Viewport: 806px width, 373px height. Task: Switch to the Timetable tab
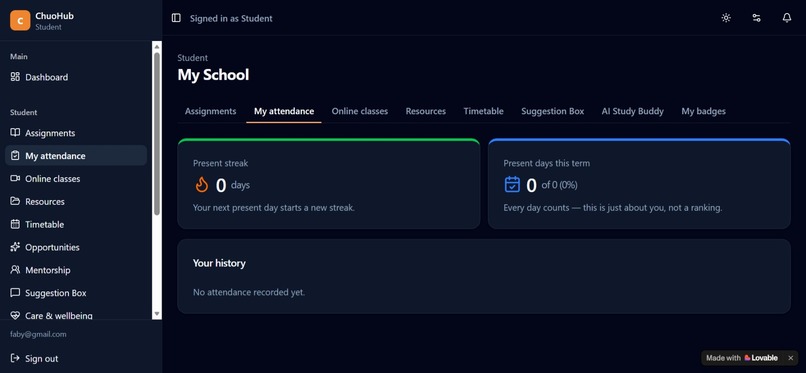coord(483,111)
